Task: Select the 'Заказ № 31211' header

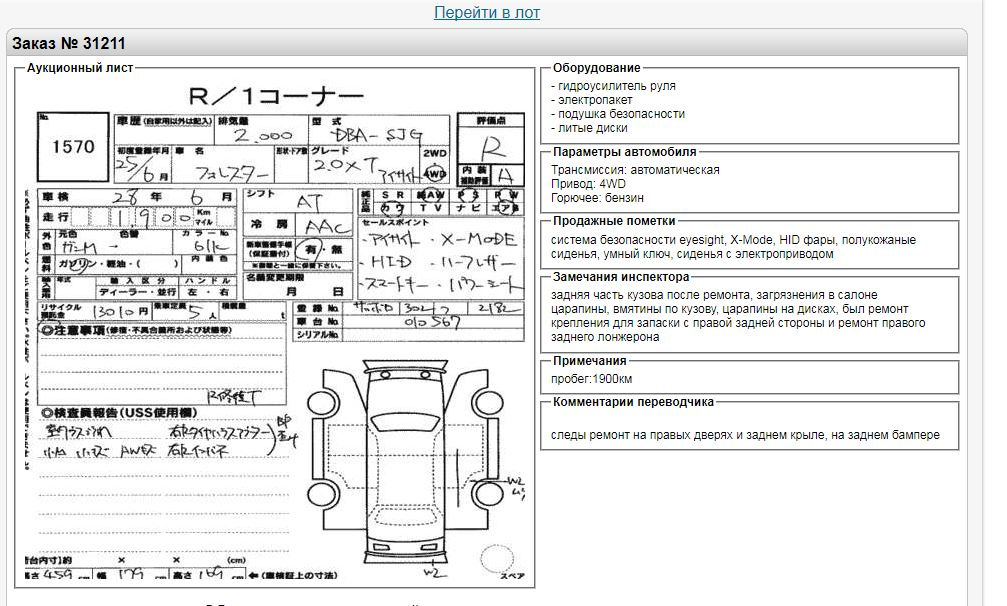Action: click(69, 44)
